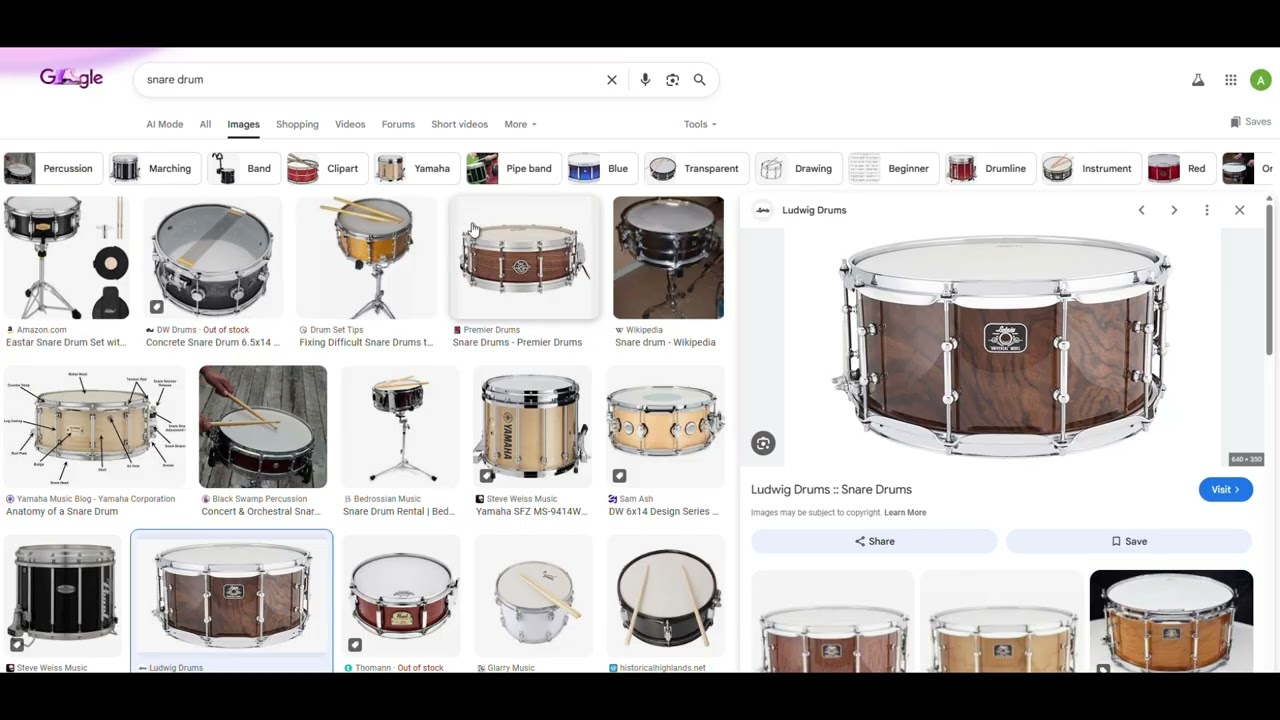Viewport: 1280px width, 720px height.
Task: Open search by image camera icon
Action: point(672,80)
